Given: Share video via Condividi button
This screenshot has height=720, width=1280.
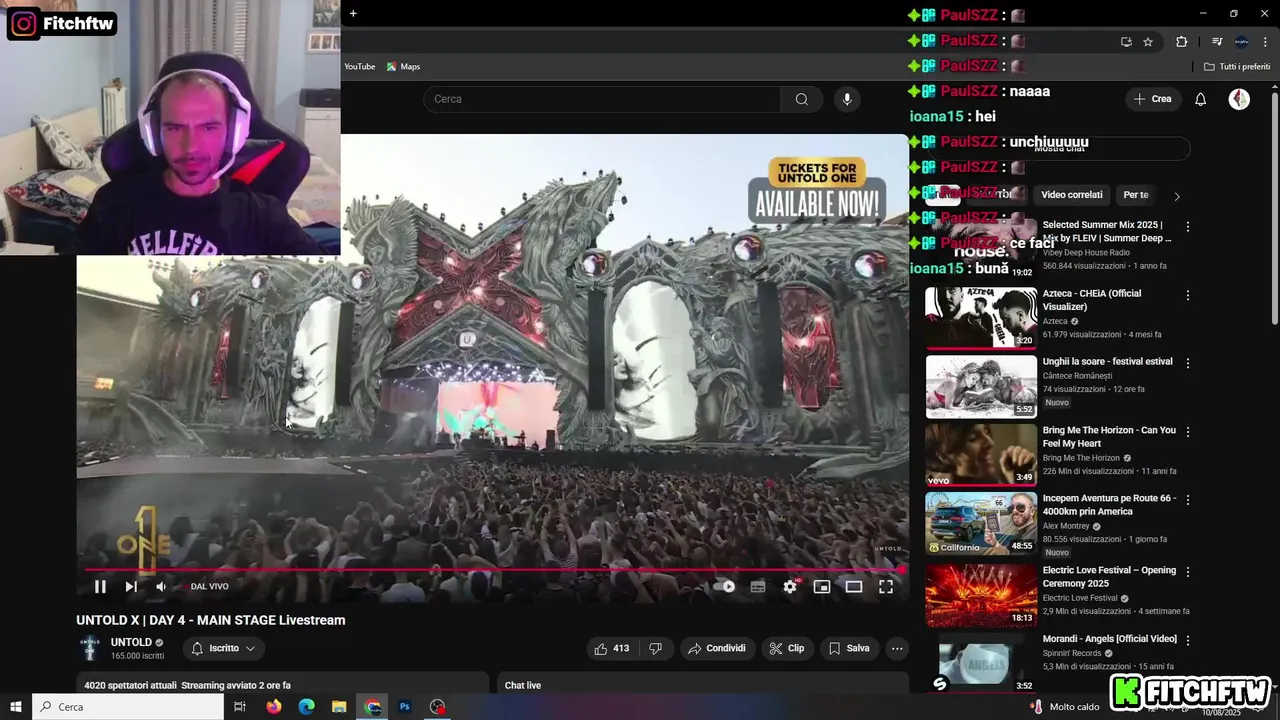Looking at the screenshot, I should pyautogui.click(x=717, y=648).
